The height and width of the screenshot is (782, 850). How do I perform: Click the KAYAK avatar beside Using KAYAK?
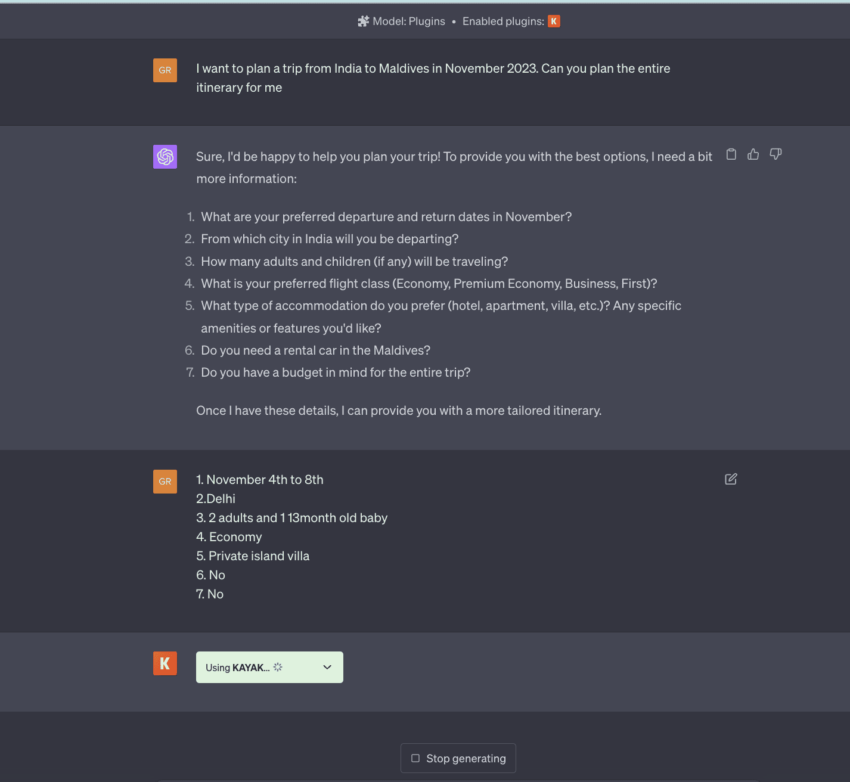click(165, 663)
